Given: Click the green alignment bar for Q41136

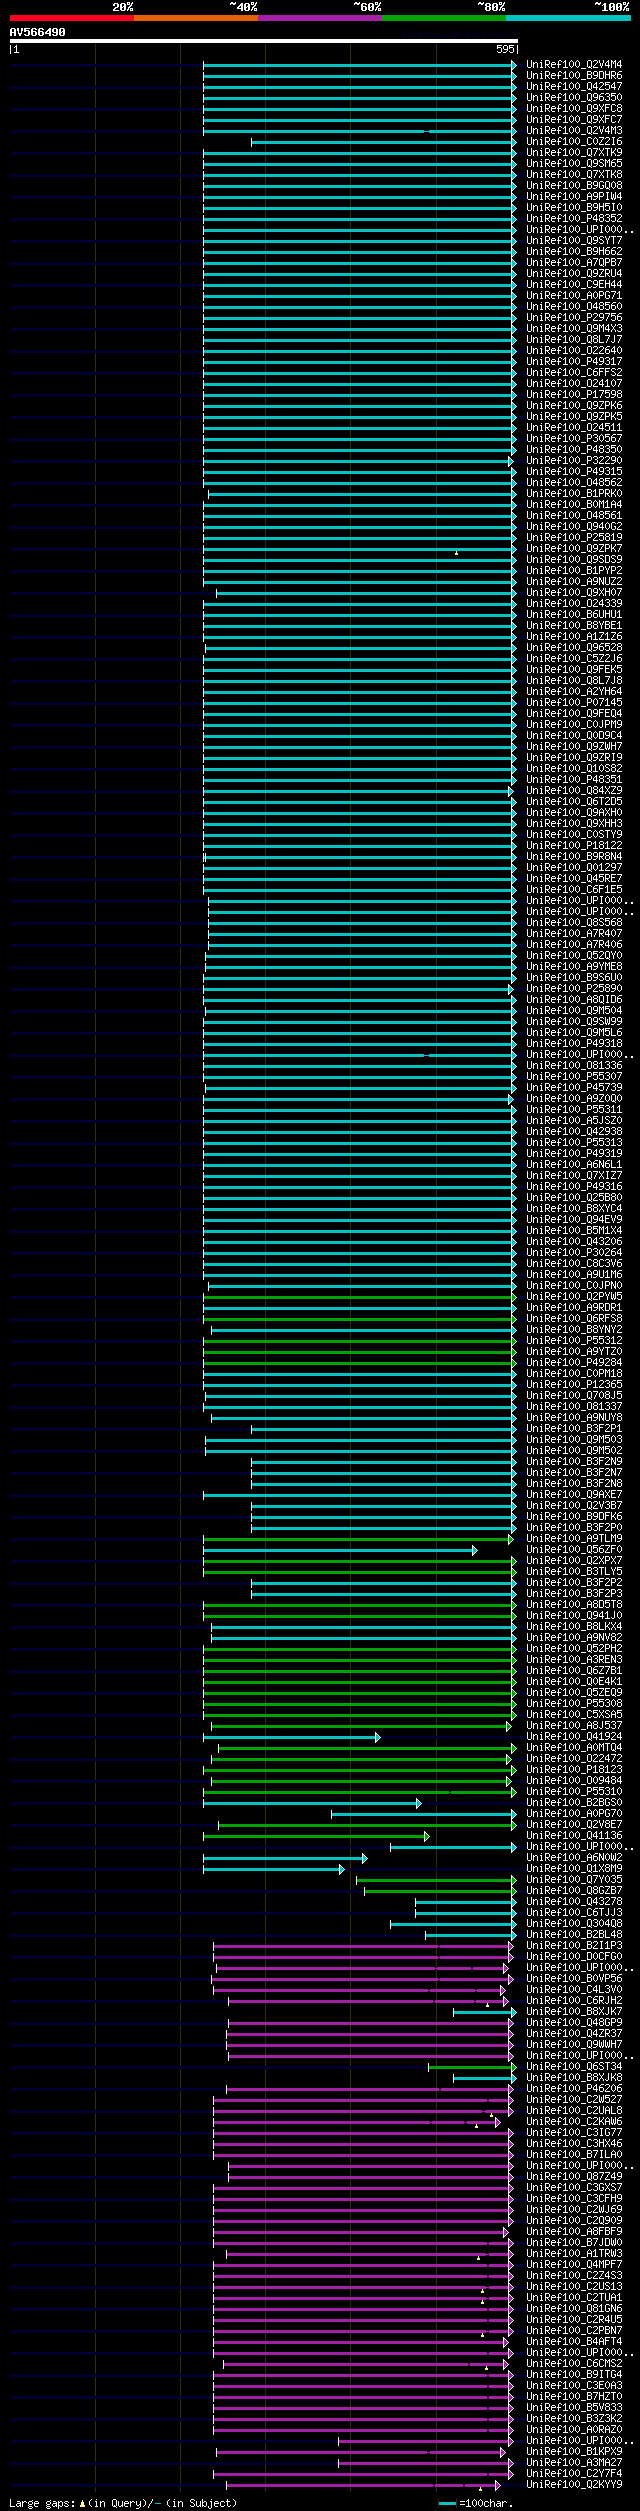Looking at the screenshot, I should point(316,1836).
